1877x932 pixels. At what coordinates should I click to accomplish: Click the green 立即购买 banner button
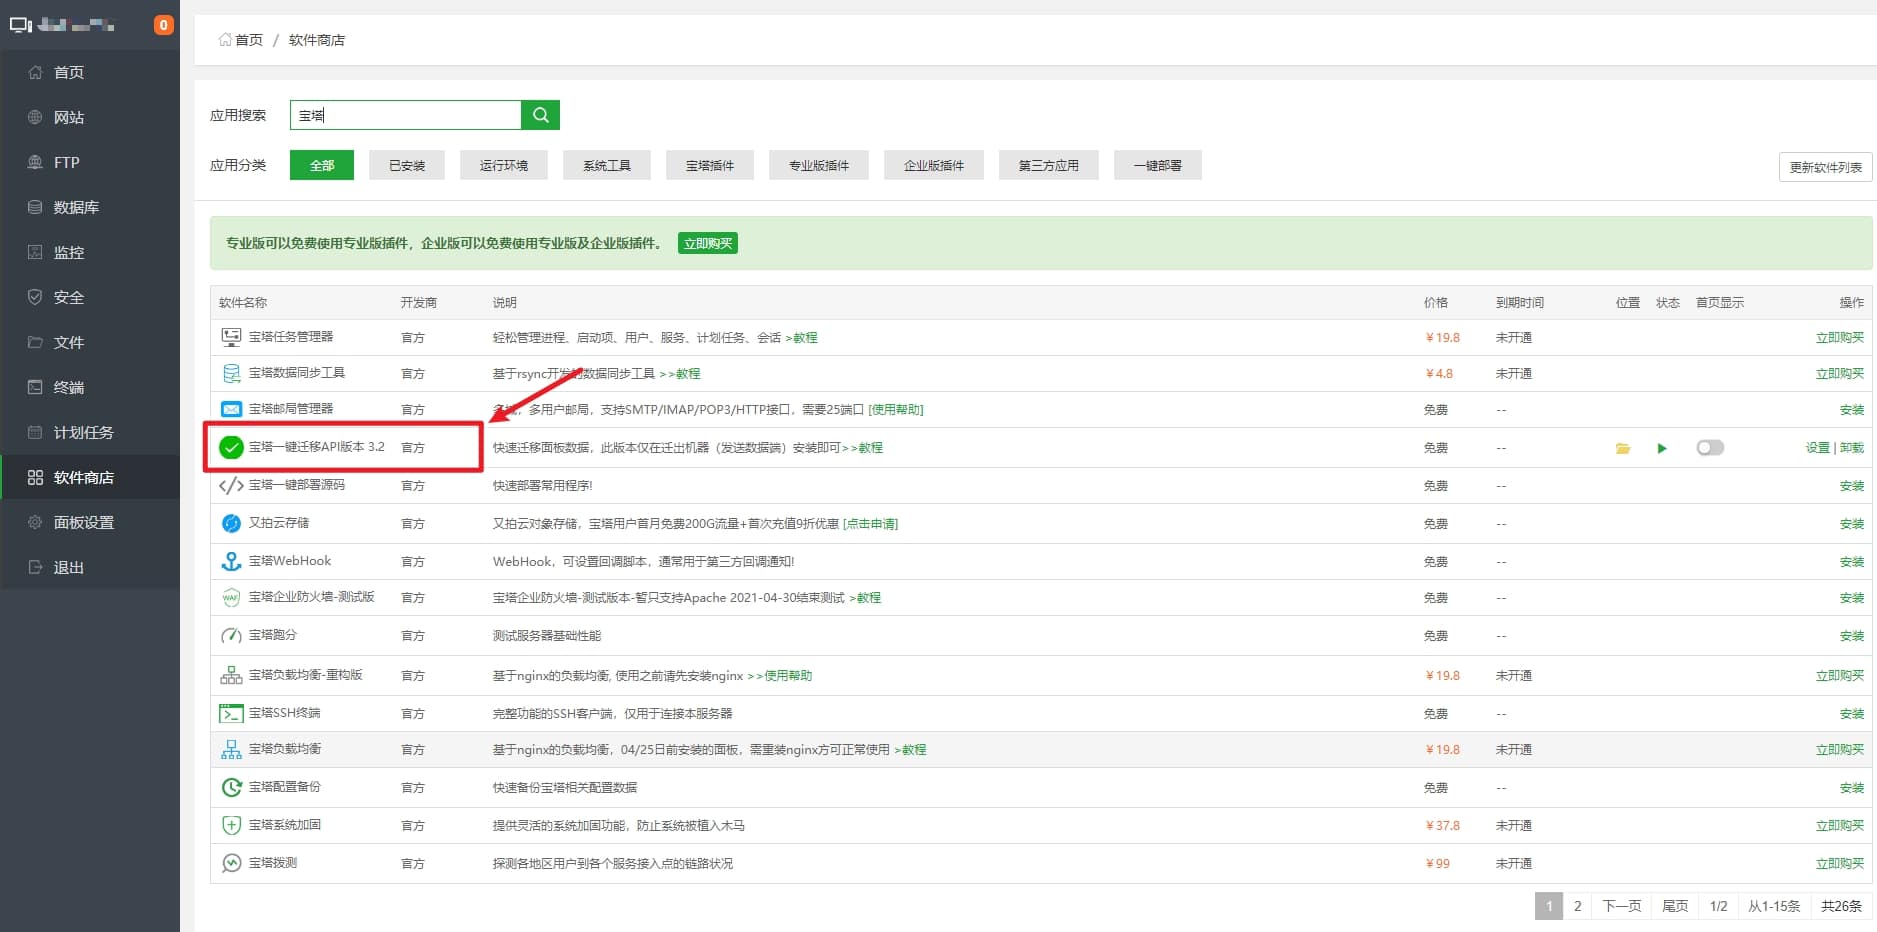pyautogui.click(x=708, y=243)
